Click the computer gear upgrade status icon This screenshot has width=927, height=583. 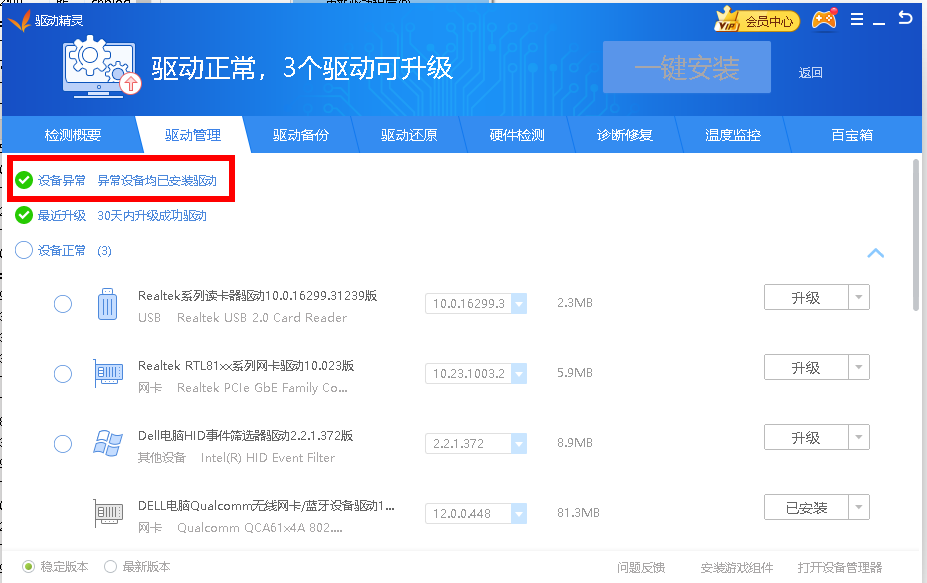[x=102, y=66]
